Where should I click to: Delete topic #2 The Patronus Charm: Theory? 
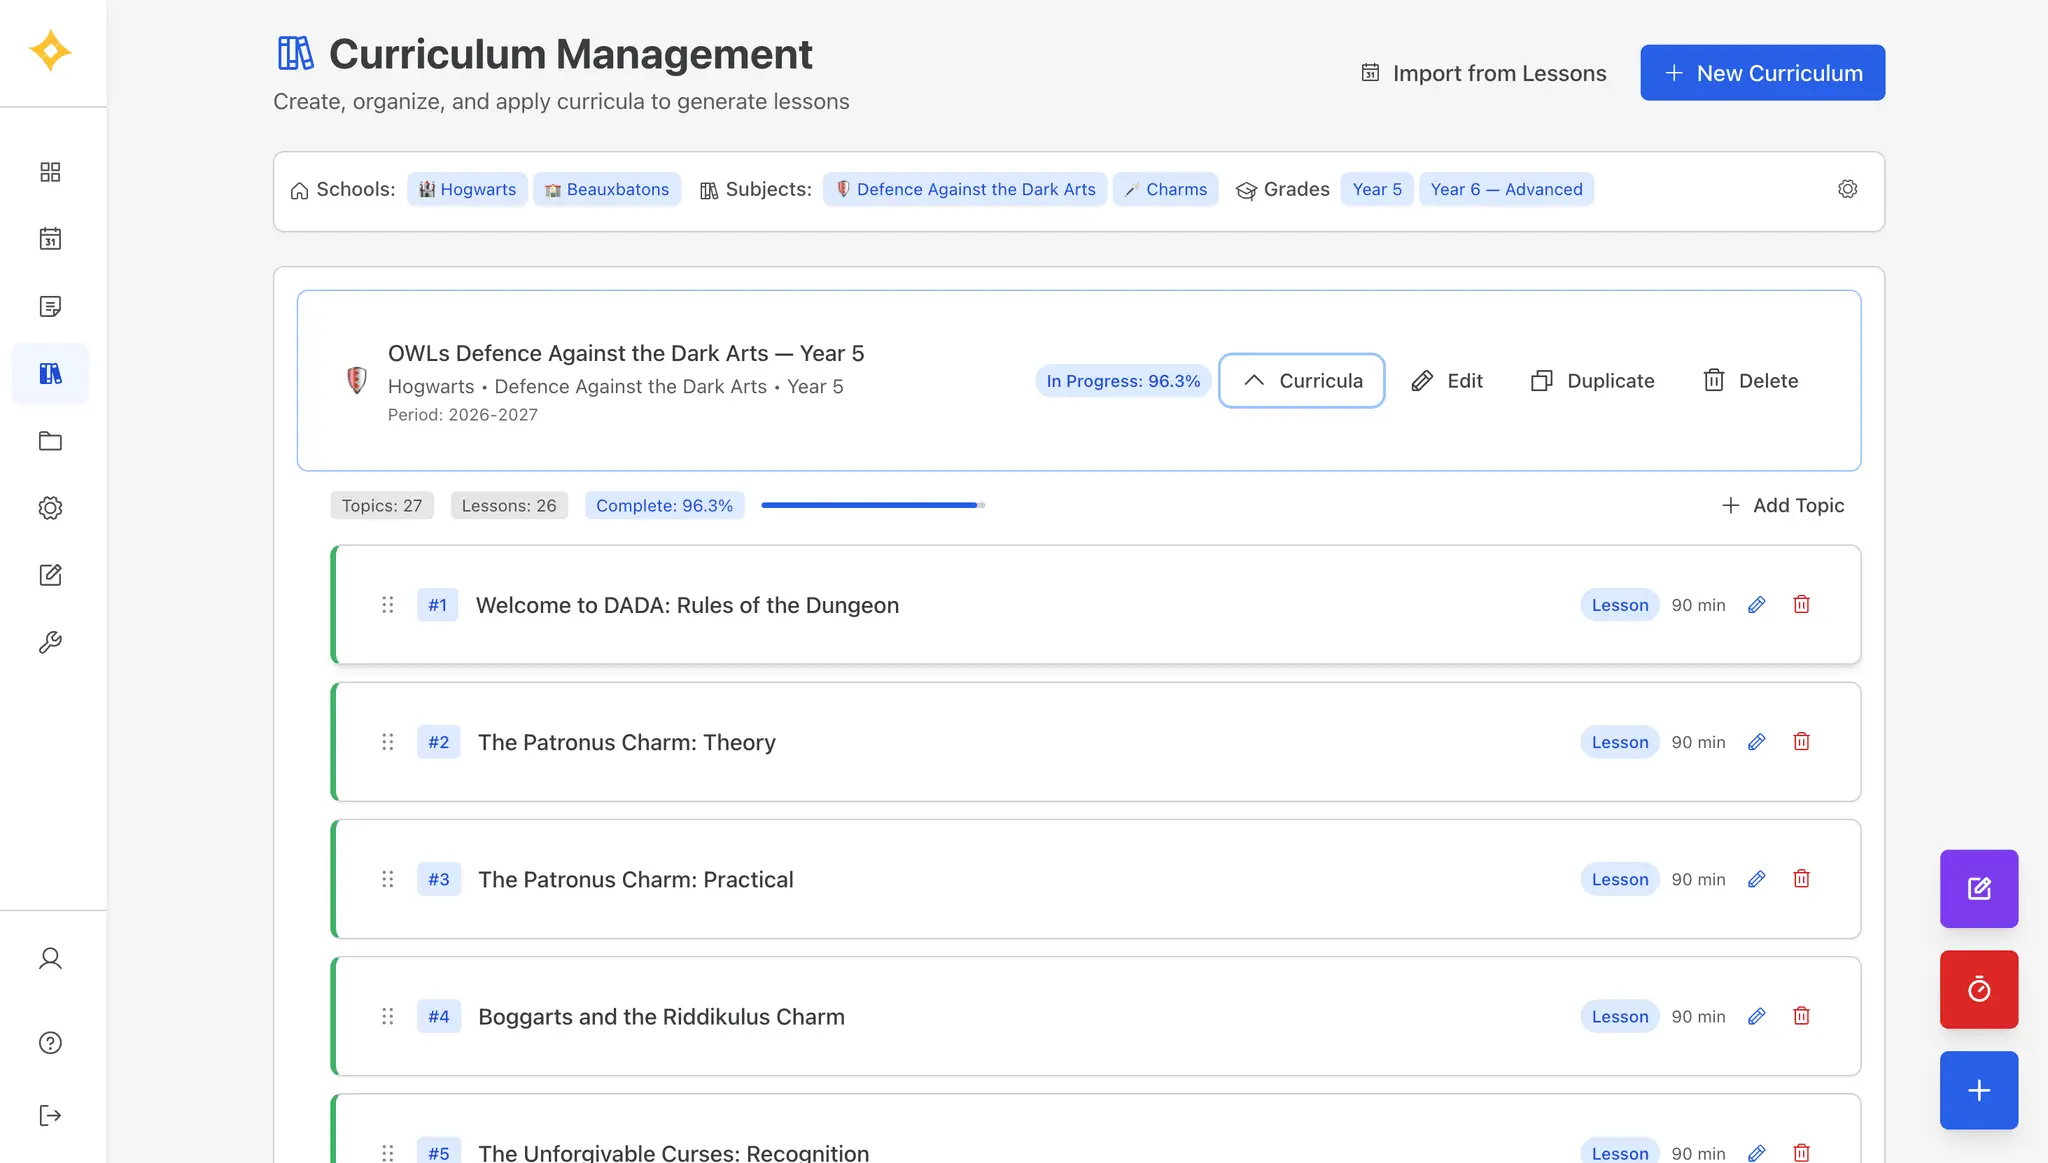tap(1801, 742)
